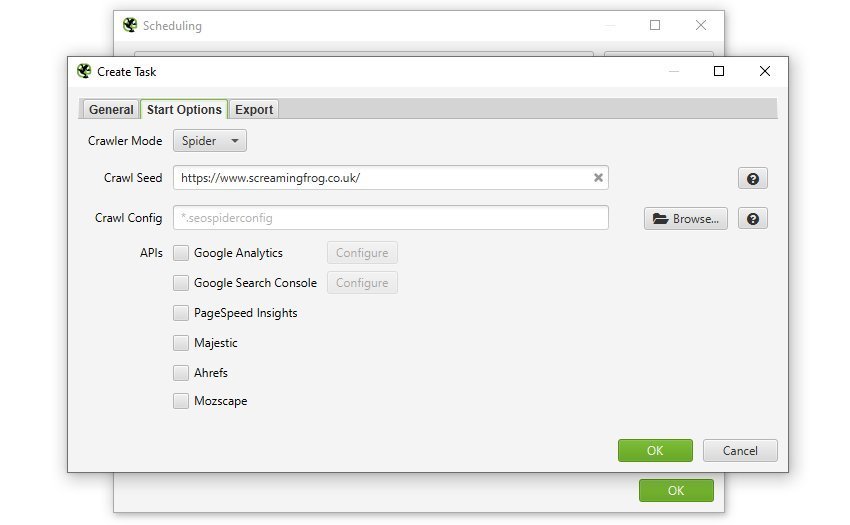Click the help icon beside Crawl Config
Screen dimensions: 850x525
click(752, 219)
